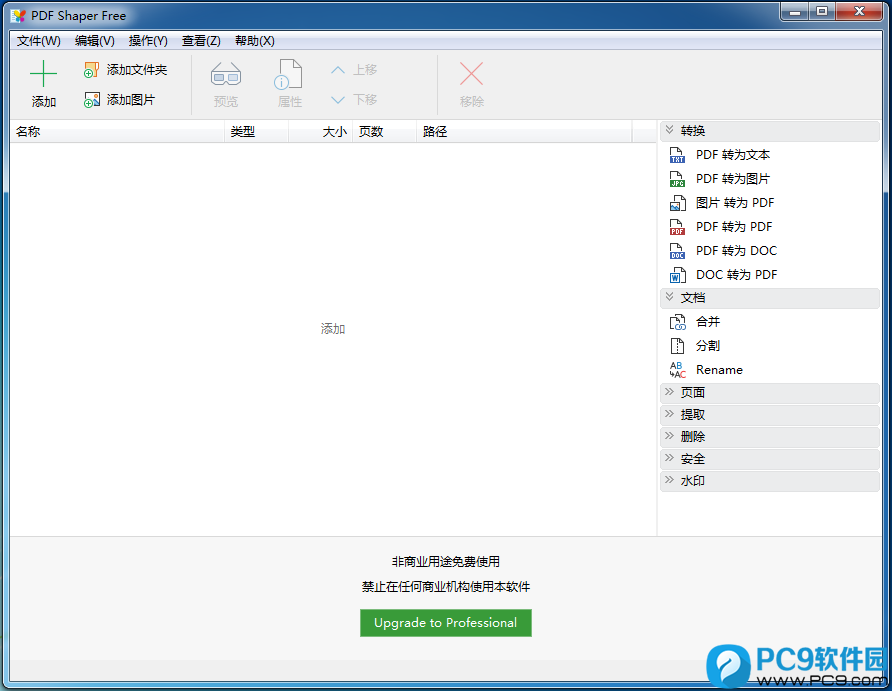892x691 pixels.
Task: Click the Split page icon (分割)
Action: click(x=677, y=346)
